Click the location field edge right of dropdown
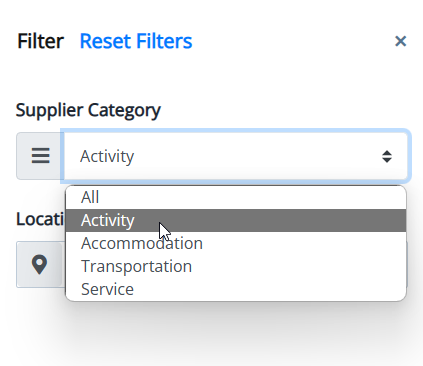423x366 pixels. tap(408, 265)
